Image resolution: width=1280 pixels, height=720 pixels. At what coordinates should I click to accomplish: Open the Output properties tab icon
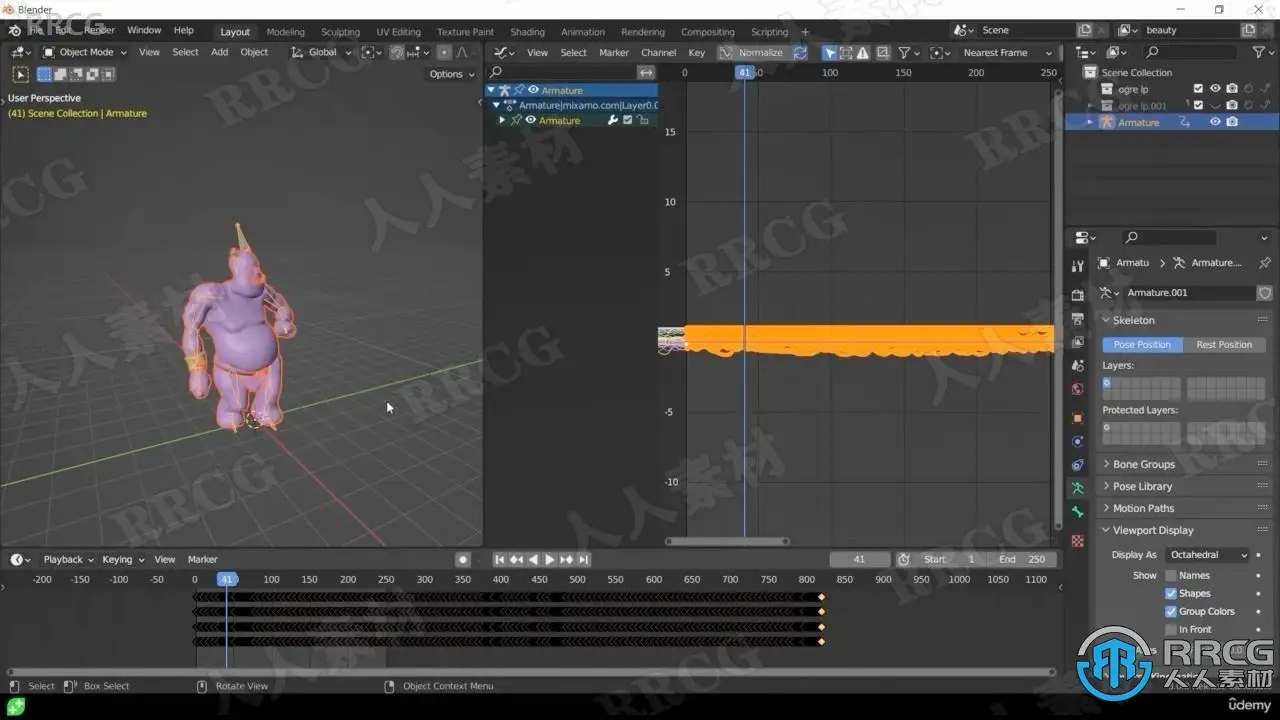point(1077,319)
